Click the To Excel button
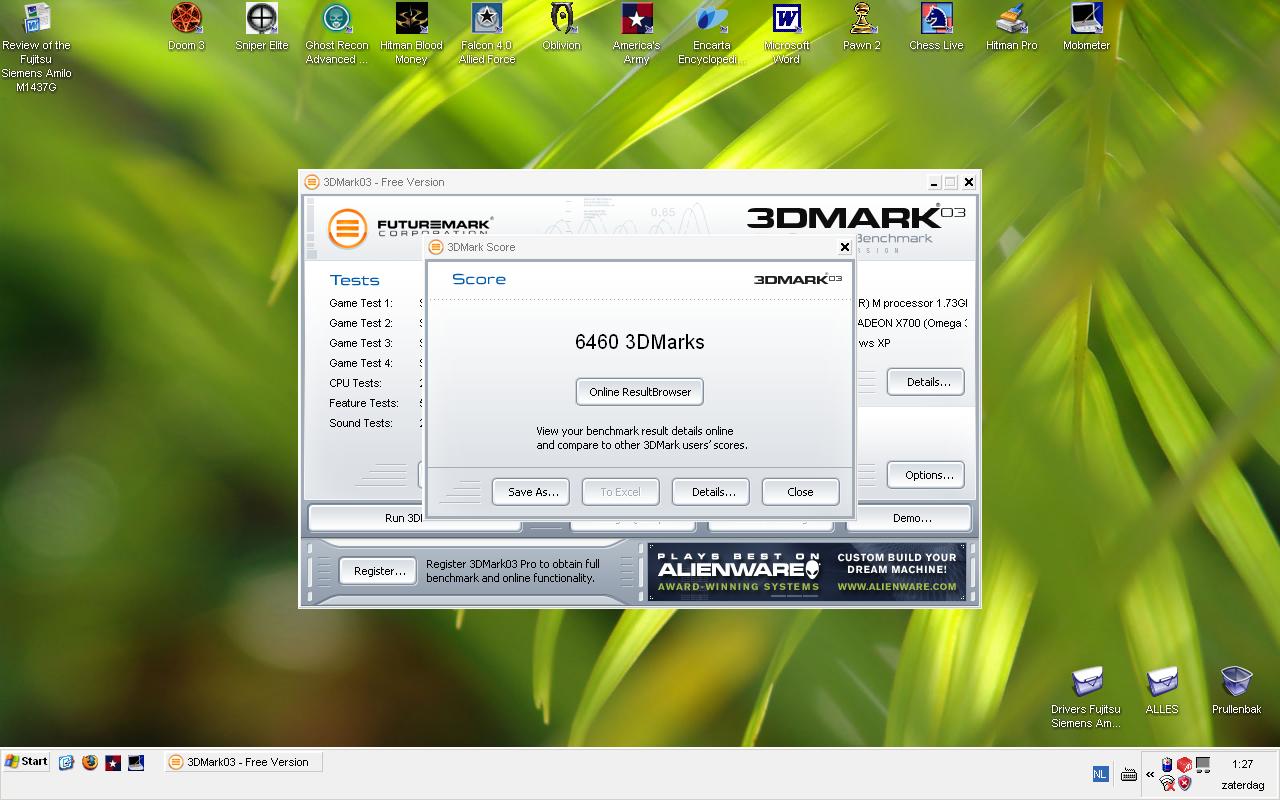The image size is (1280, 800). pyautogui.click(x=620, y=492)
